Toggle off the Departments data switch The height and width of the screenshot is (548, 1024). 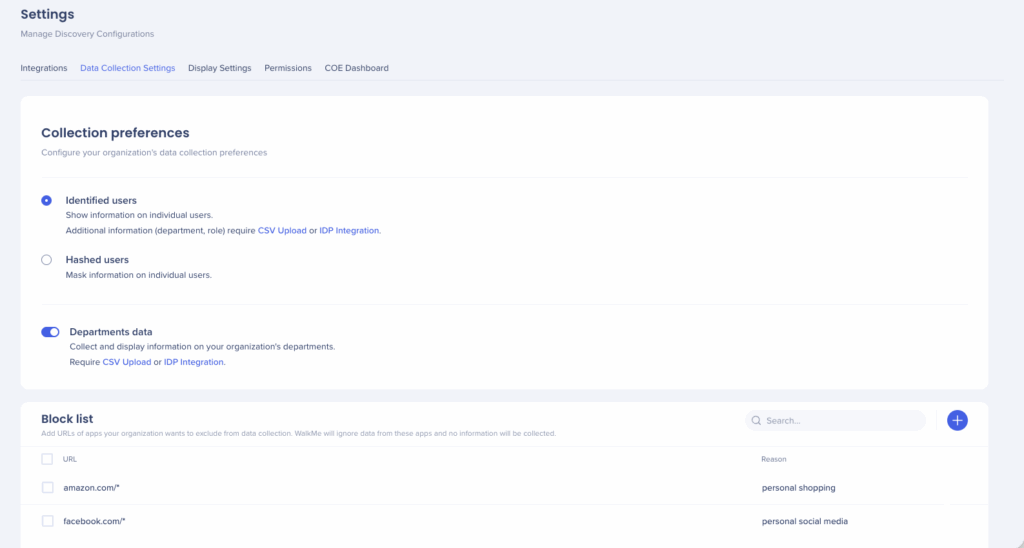(x=50, y=332)
